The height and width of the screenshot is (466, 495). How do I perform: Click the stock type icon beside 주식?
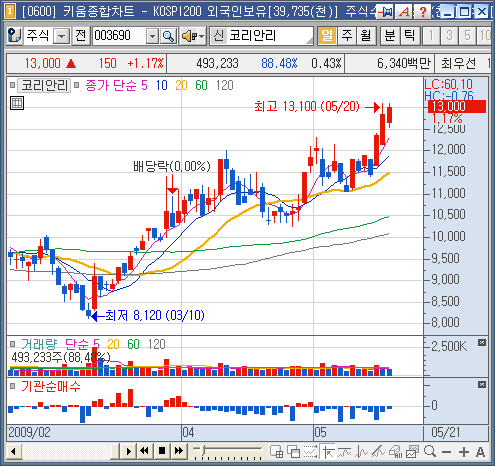coord(14,35)
